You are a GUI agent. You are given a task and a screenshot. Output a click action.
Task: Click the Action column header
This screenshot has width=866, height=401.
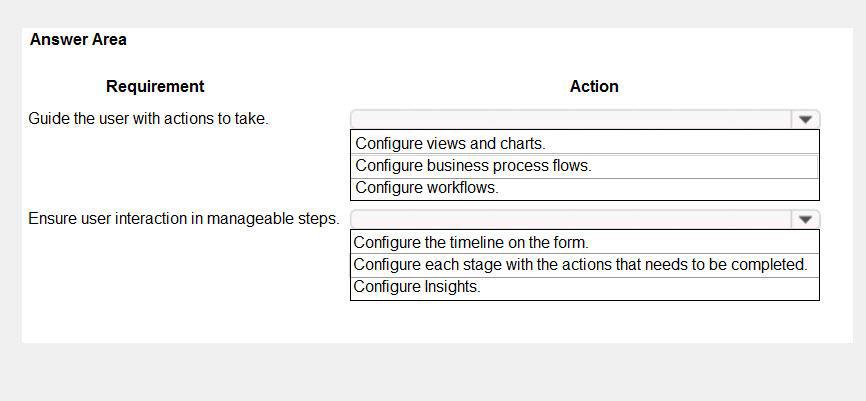point(594,87)
